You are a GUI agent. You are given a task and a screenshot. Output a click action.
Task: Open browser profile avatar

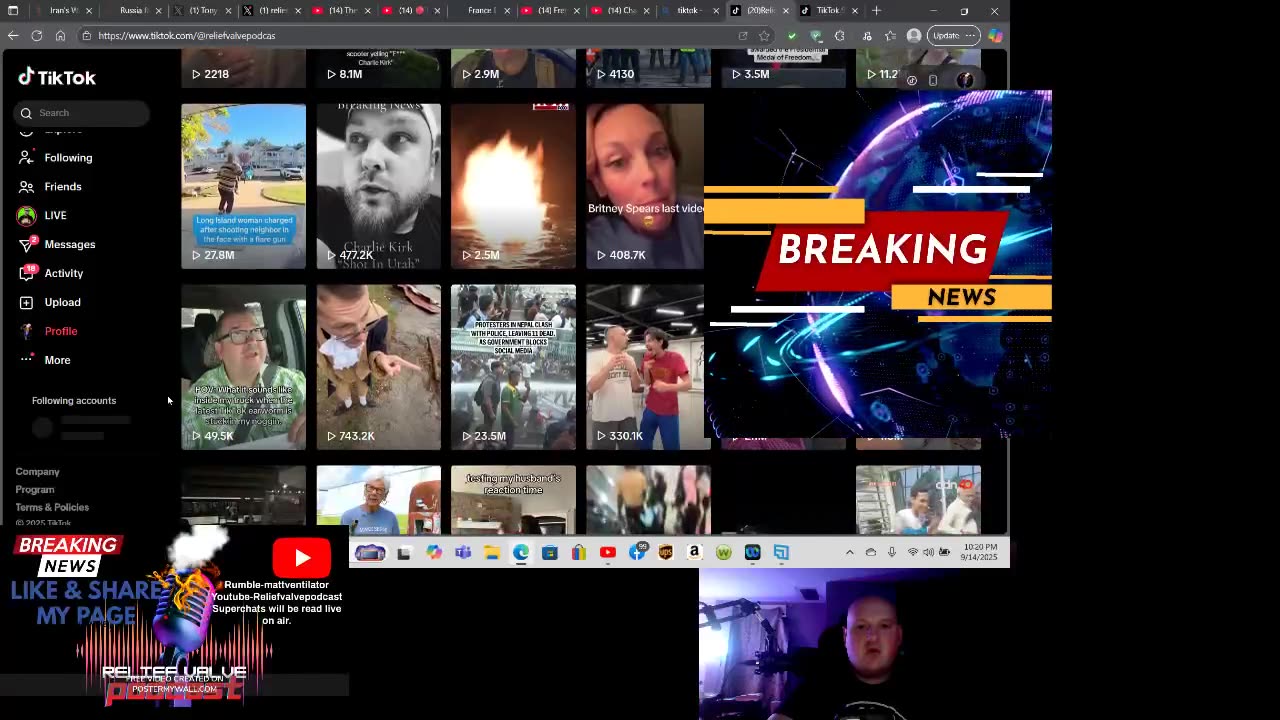[x=914, y=36]
